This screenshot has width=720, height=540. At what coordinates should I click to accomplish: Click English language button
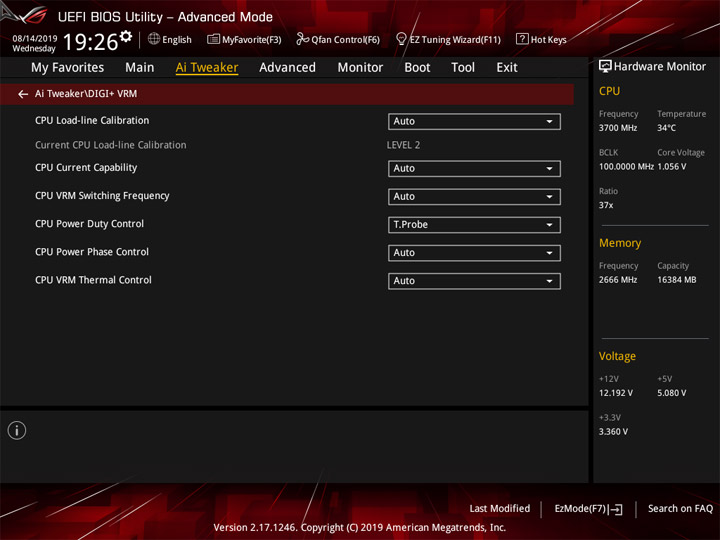pos(170,39)
